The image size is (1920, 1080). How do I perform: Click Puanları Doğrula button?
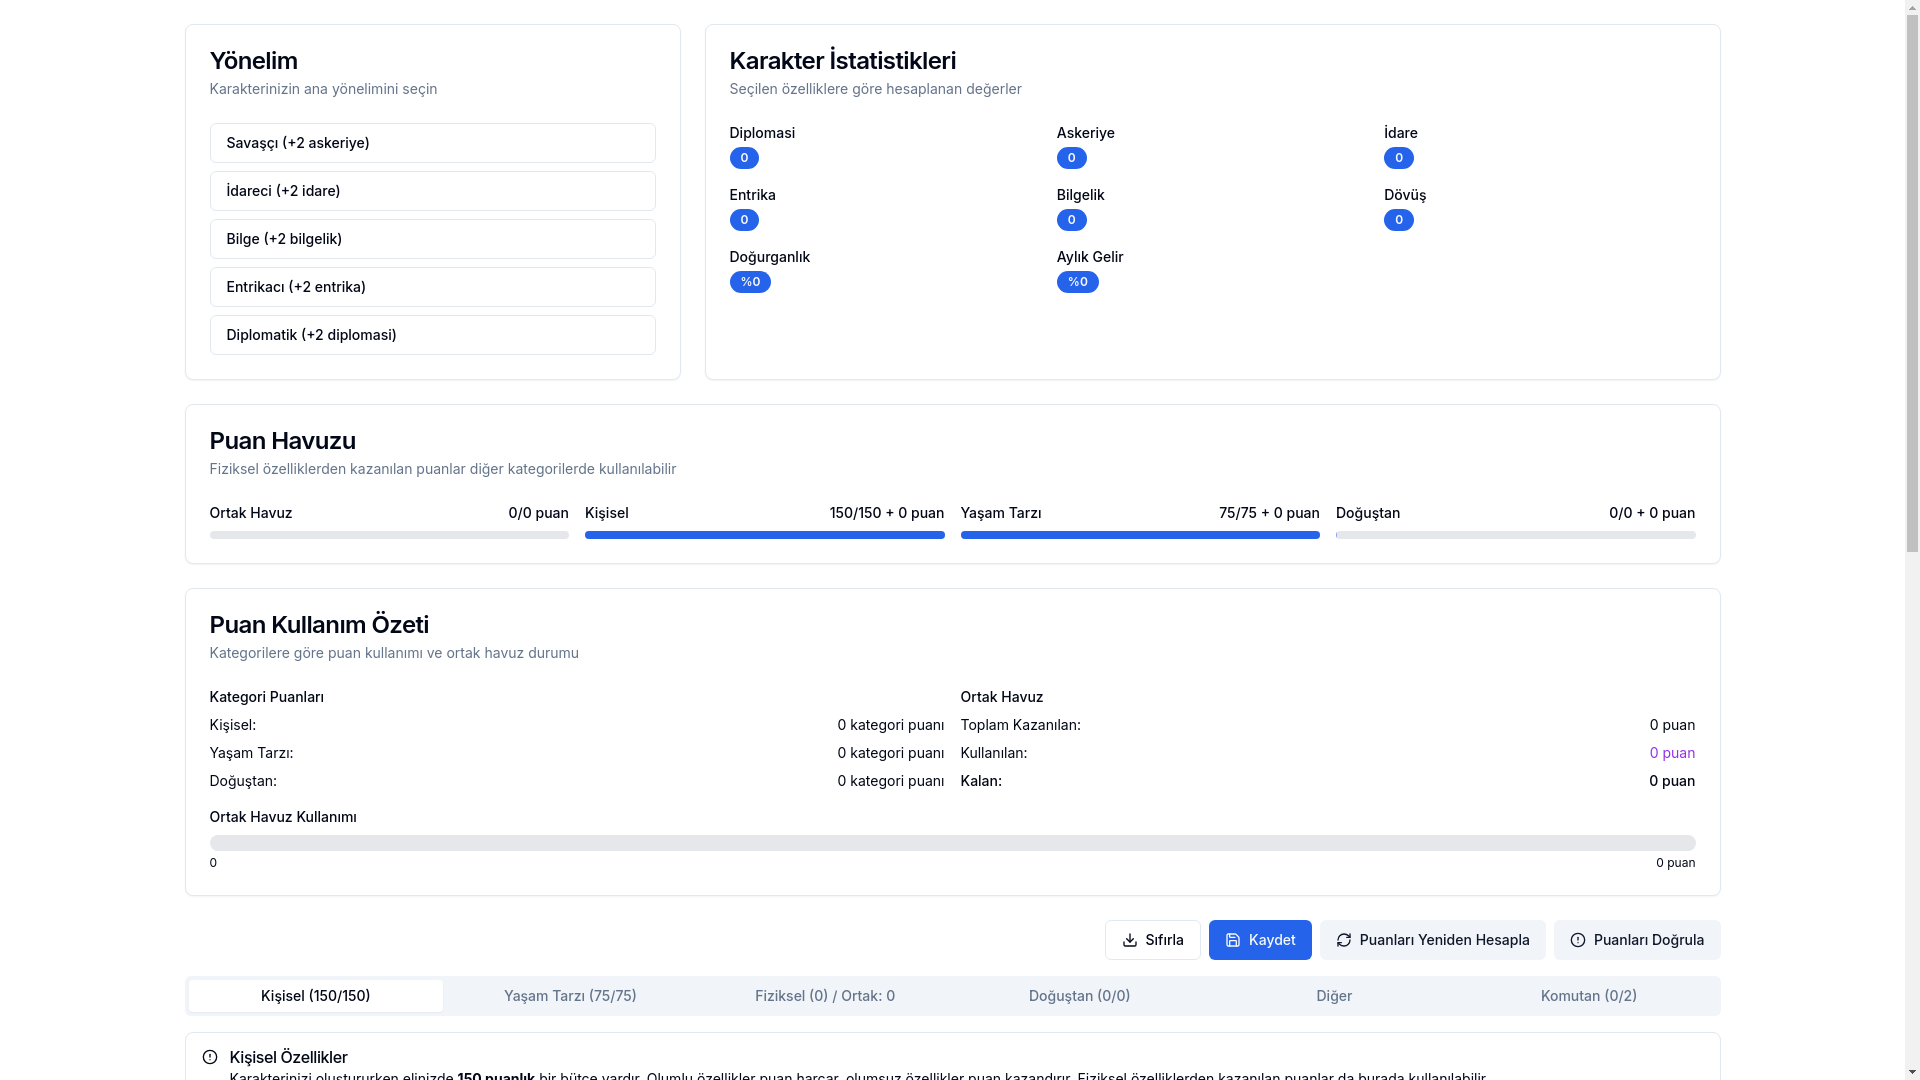[1636, 940]
